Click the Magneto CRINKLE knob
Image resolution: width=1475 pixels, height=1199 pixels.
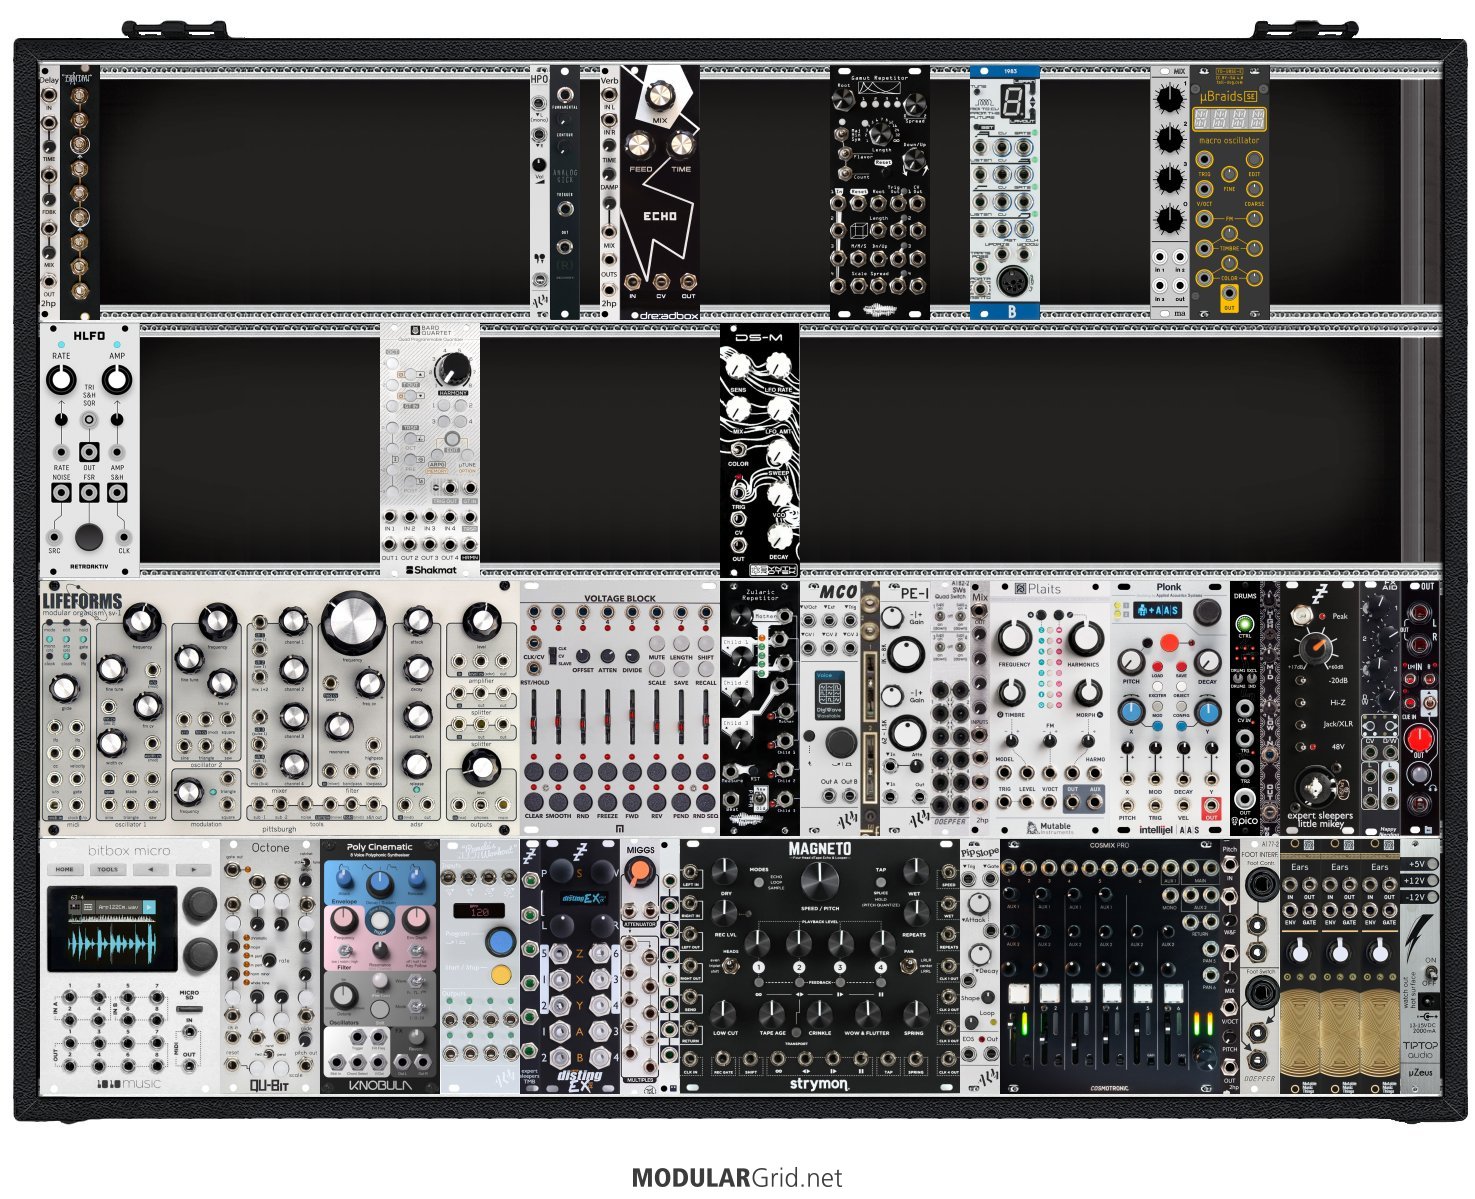820,1014
